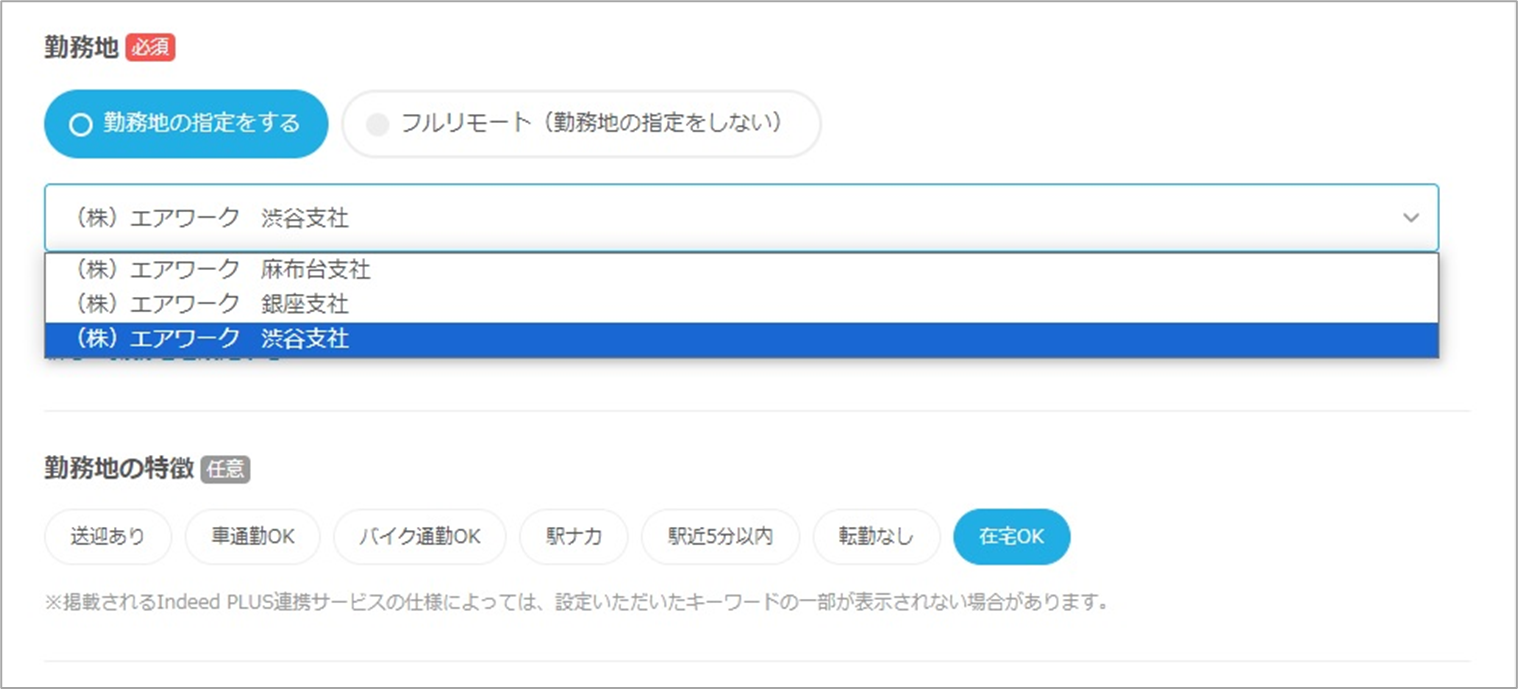The image size is (1518, 689).
Task: Pick highlighted 渋谷支社 list option
Action: click(741, 339)
